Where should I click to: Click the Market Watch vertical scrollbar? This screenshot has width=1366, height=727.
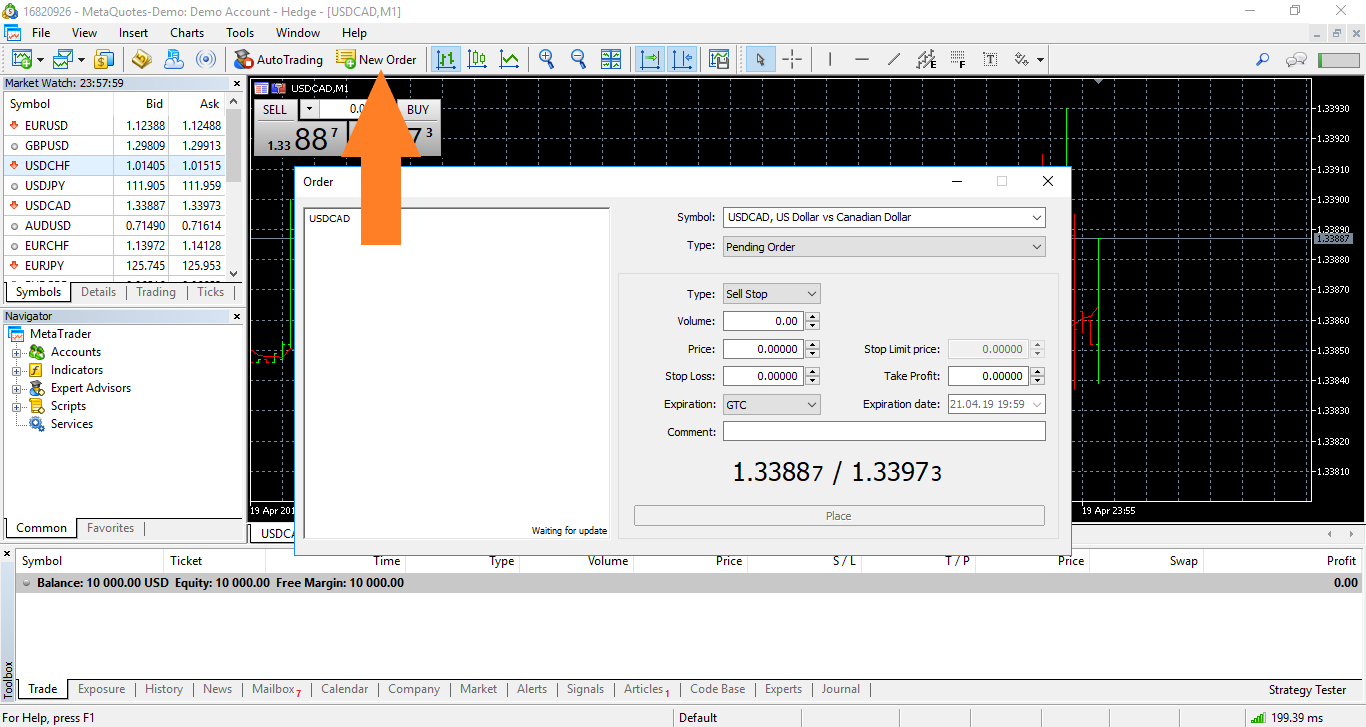click(234, 187)
